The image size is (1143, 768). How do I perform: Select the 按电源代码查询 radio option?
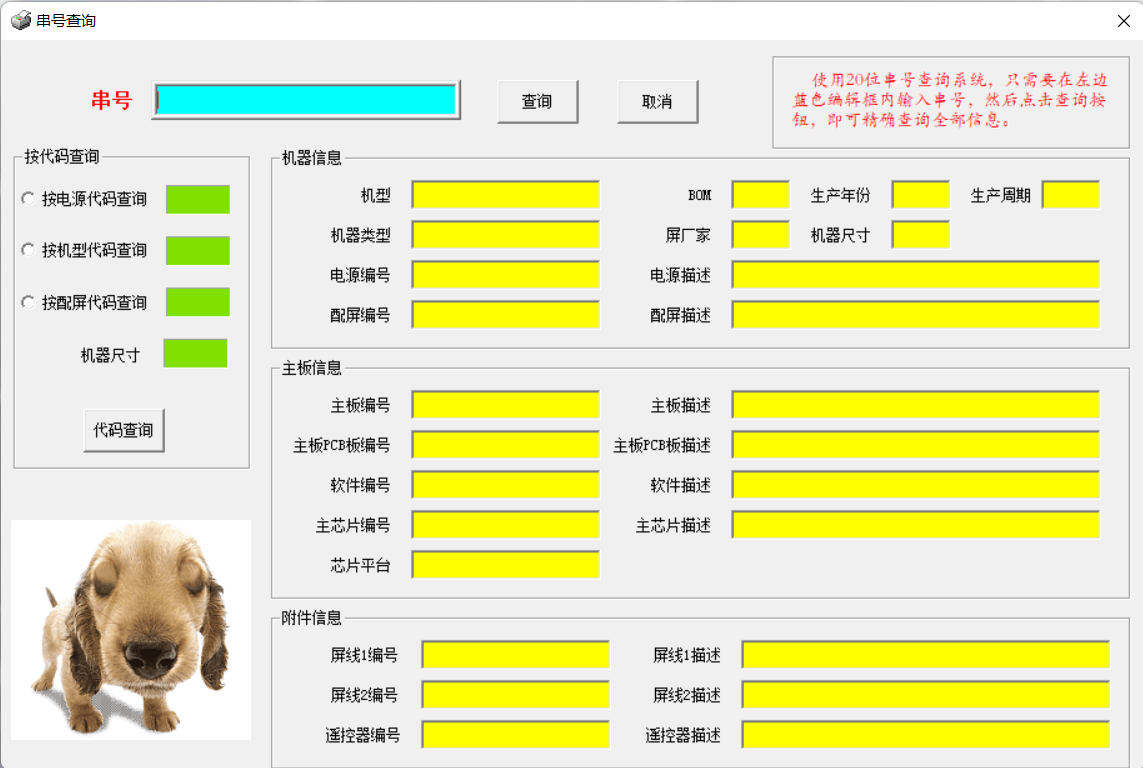click(x=28, y=199)
